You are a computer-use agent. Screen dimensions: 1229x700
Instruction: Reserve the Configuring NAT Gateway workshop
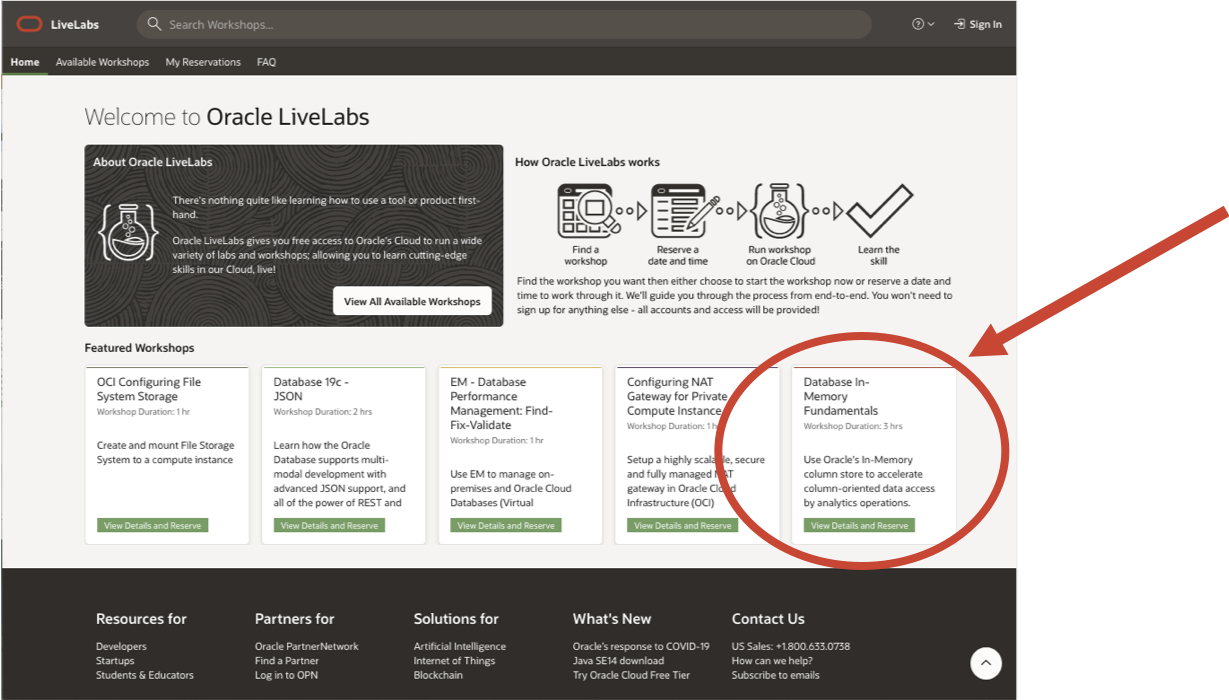pyautogui.click(x=683, y=525)
